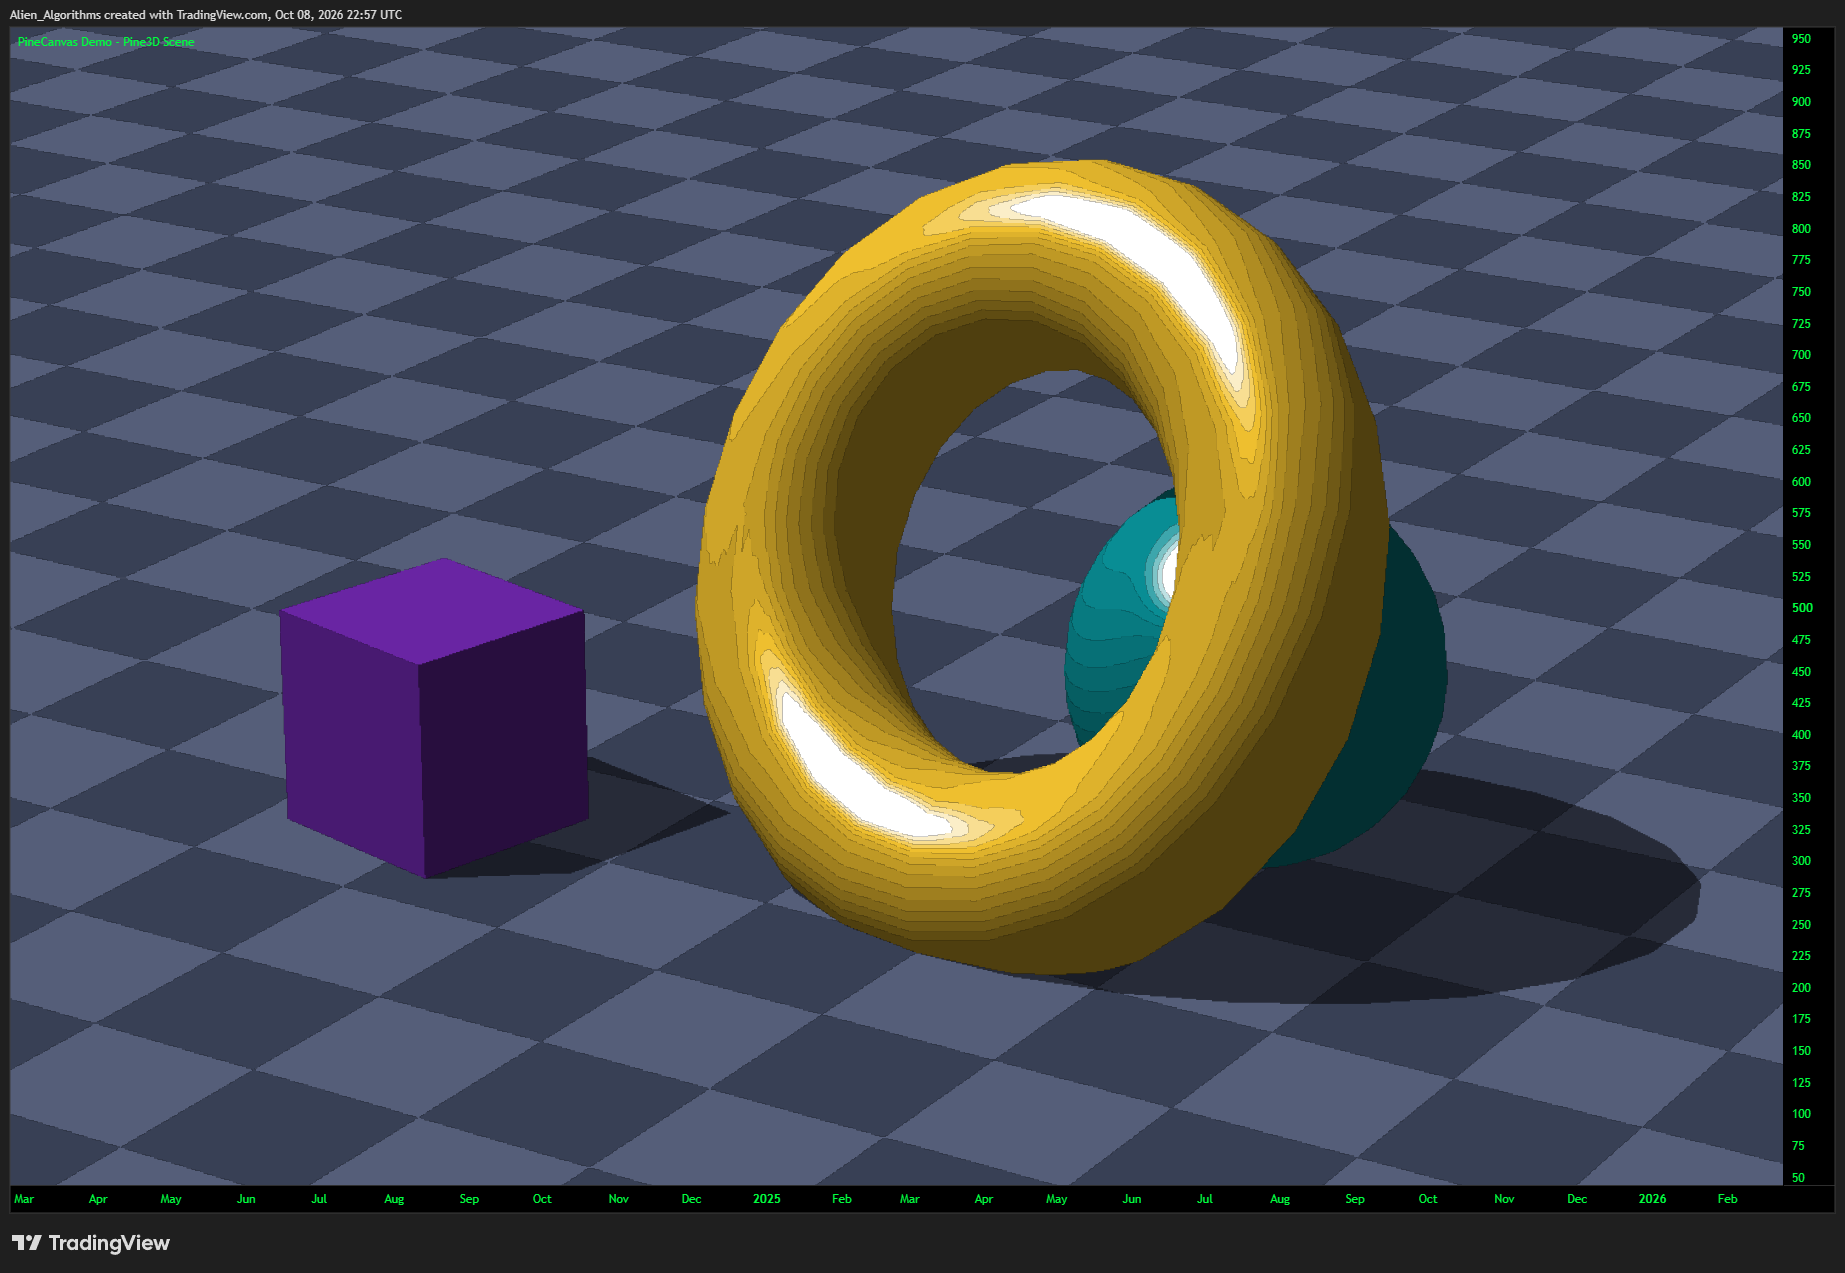
Task: Click the 125 price scale label
Action: pos(1801,1083)
